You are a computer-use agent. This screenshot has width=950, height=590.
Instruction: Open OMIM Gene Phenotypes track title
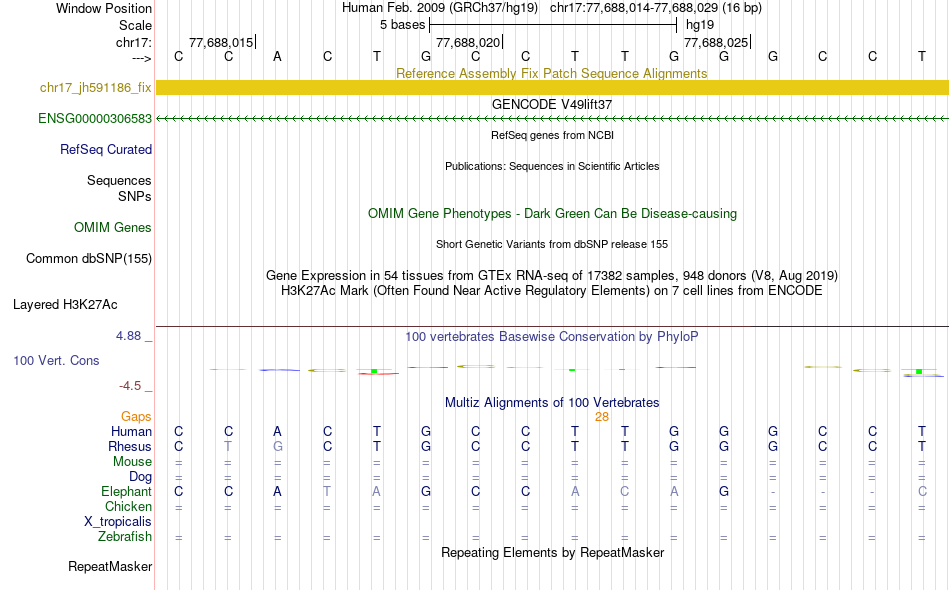552,214
